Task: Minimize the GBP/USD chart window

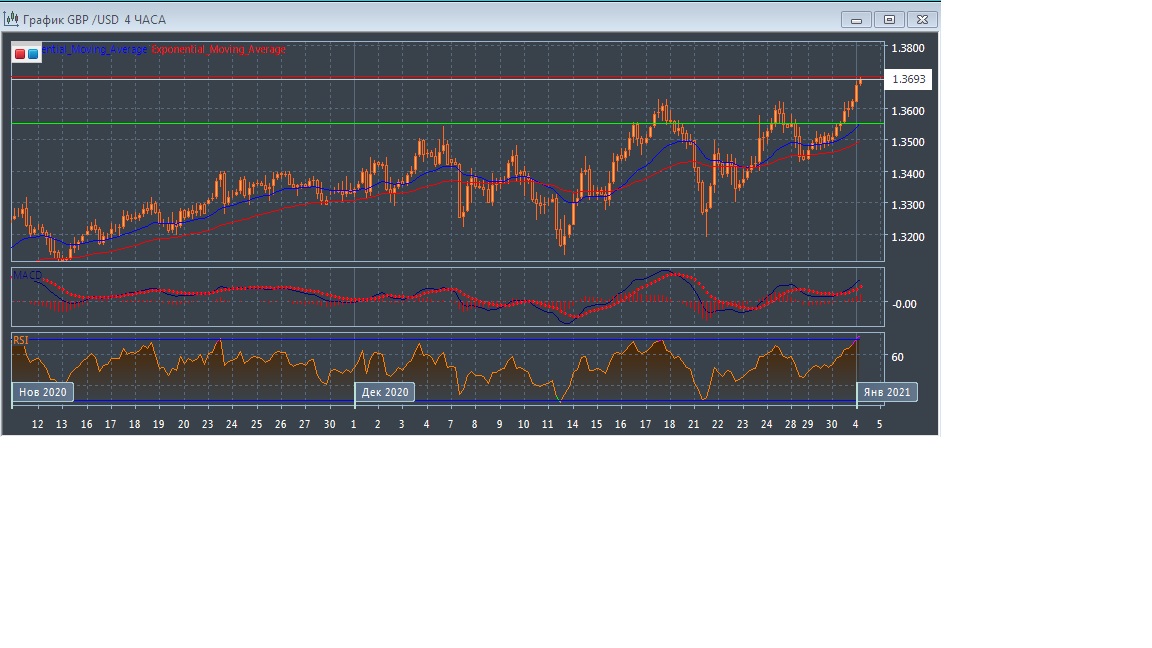Action: click(856, 19)
